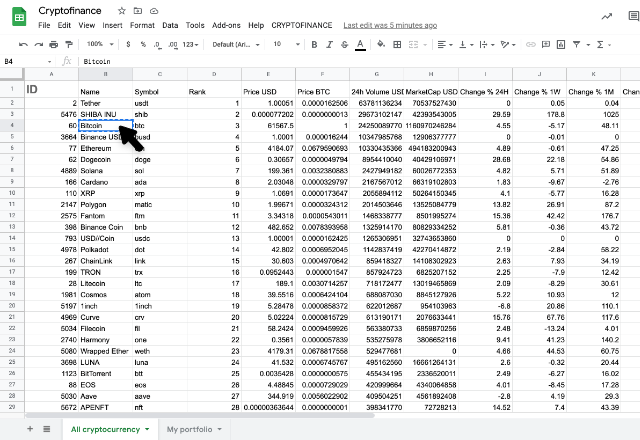Open the comment history icon

coord(634,16)
